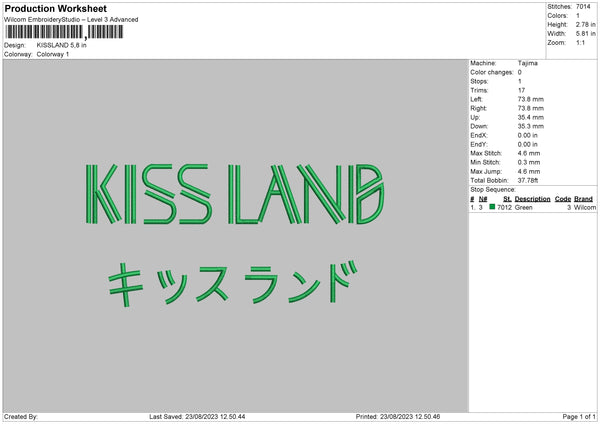The width and height of the screenshot is (600, 424).
Task: Click the 'Last Saved: 23/08/2023 12.50.44' footer
Action: [197, 417]
